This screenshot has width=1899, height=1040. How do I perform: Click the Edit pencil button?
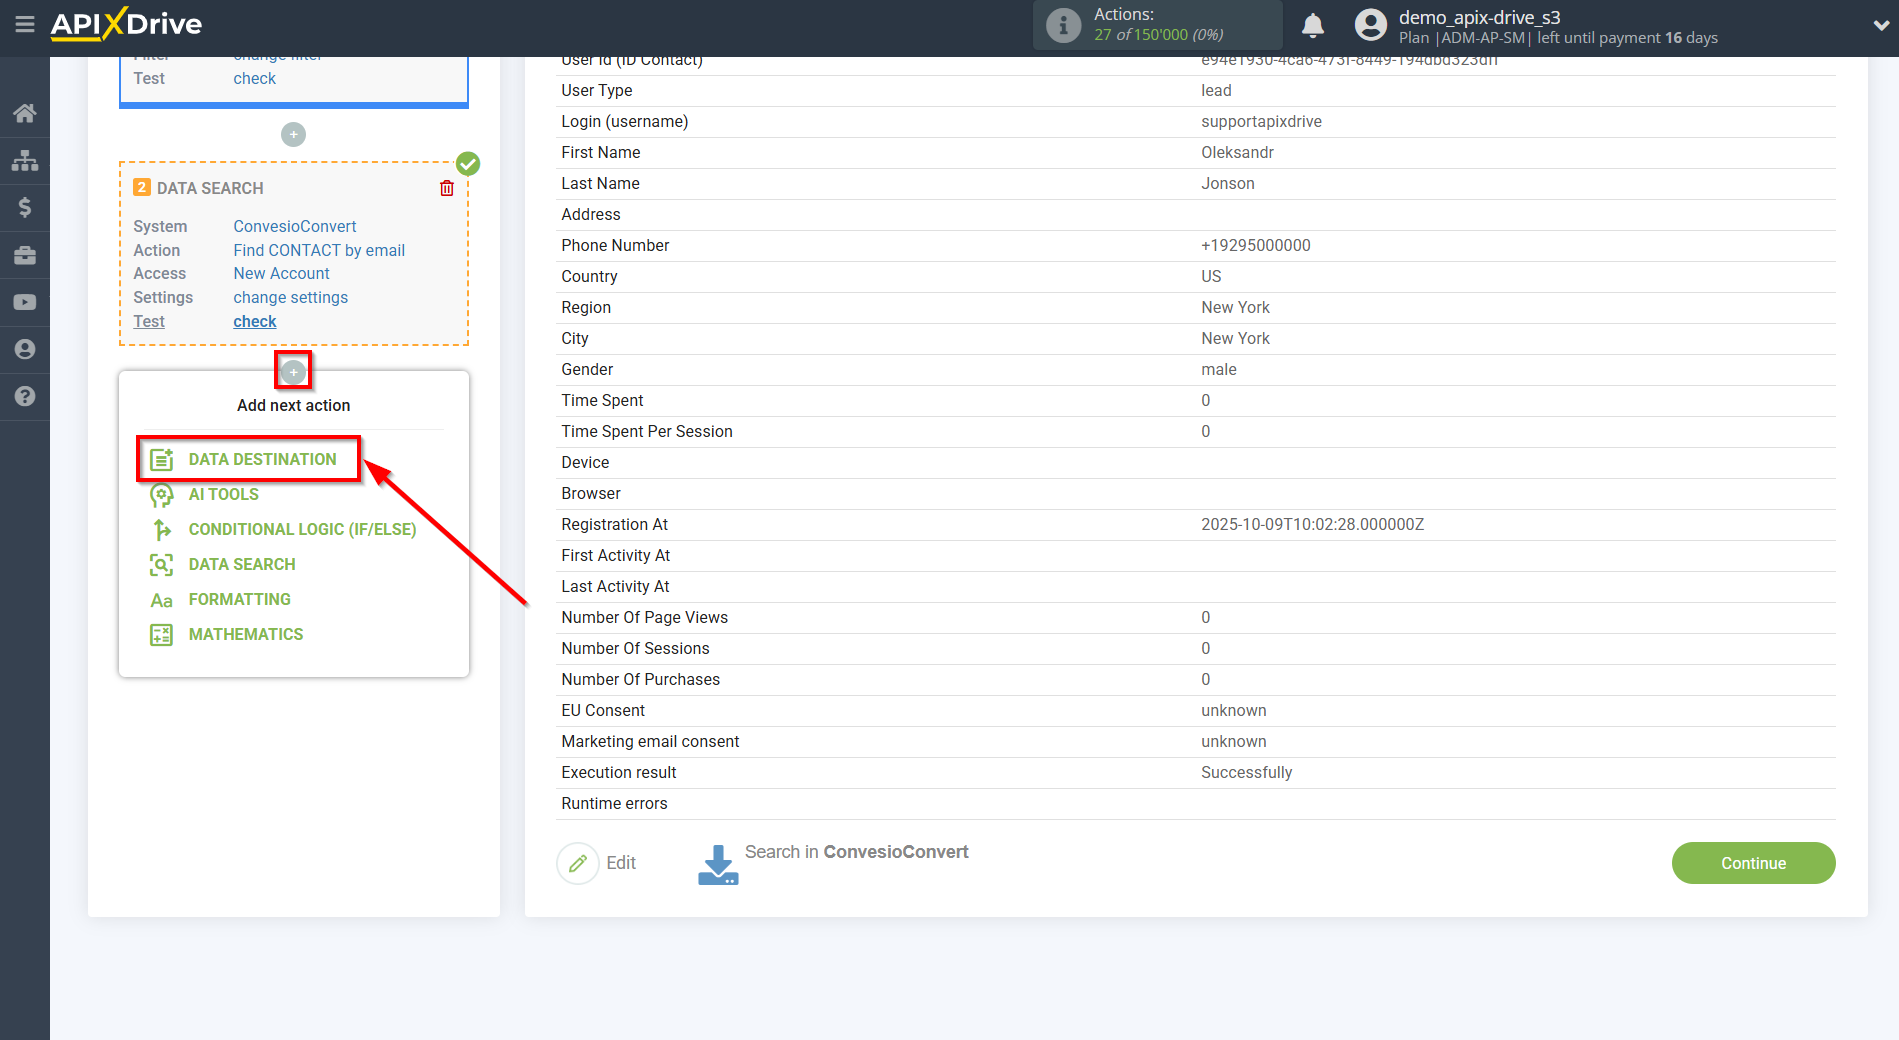pyautogui.click(x=578, y=863)
